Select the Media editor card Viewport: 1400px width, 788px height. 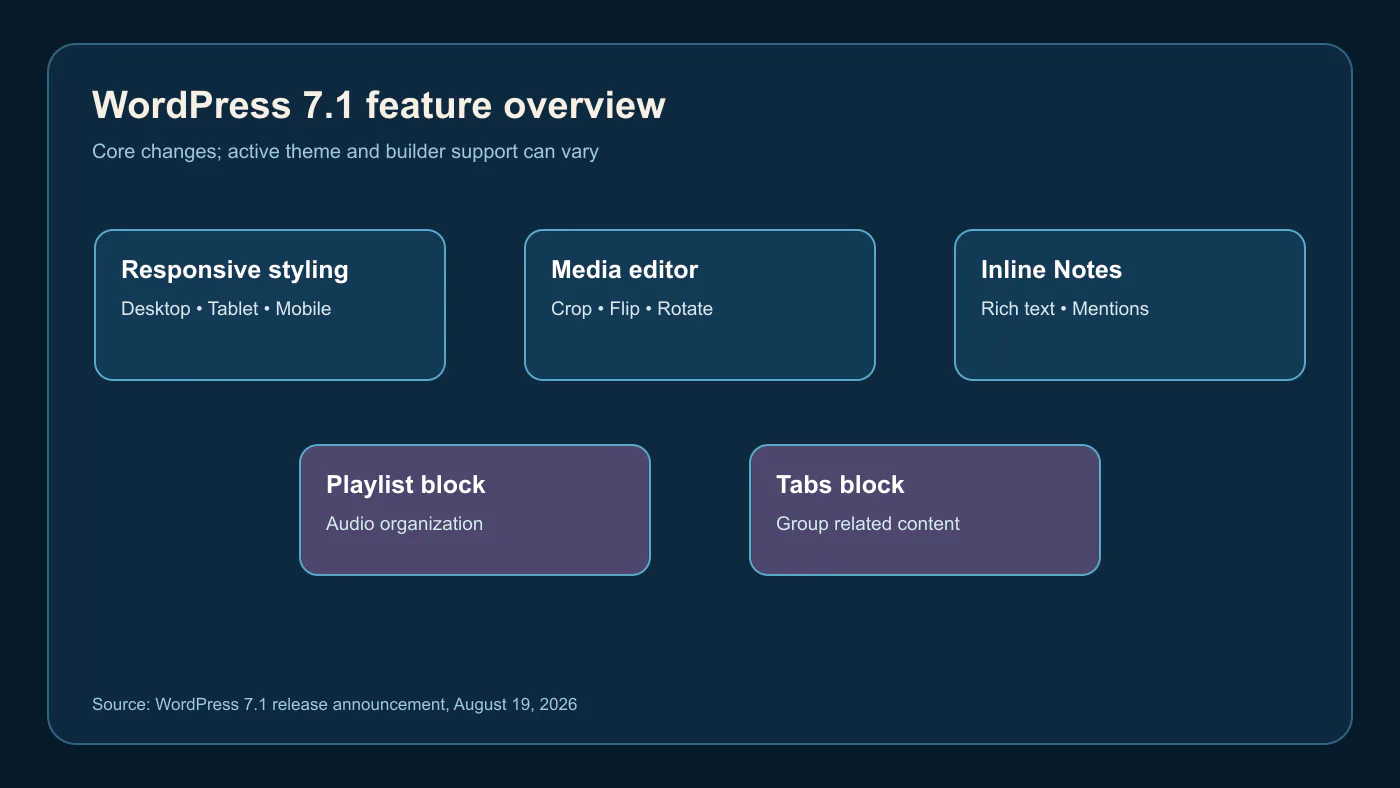tap(700, 305)
